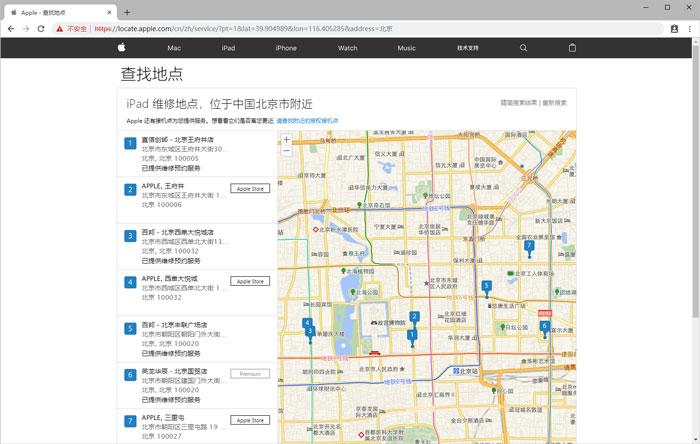The image size is (700, 444).
Task: Click blue badge 1 in the results list
Action: click(130, 143)
